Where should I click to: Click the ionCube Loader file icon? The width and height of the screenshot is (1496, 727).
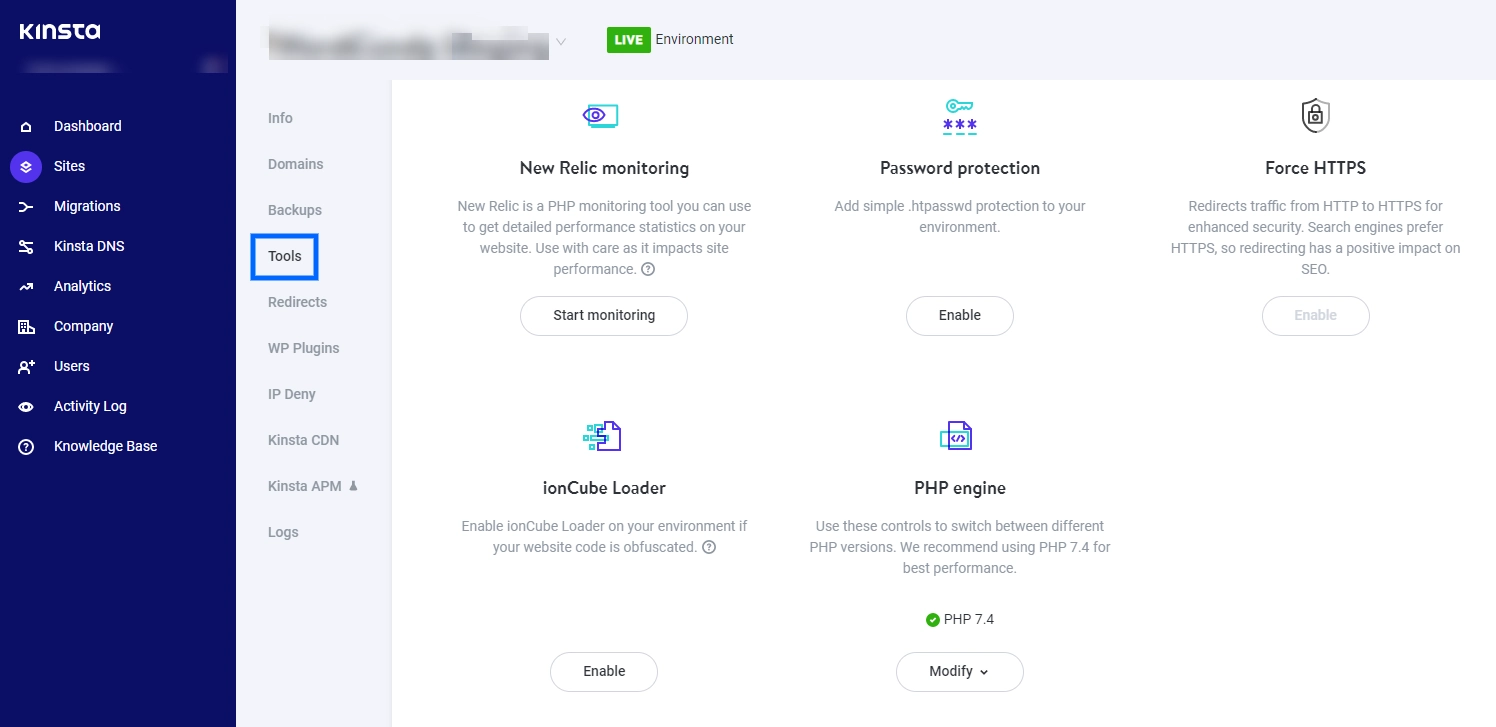(603, 436)
